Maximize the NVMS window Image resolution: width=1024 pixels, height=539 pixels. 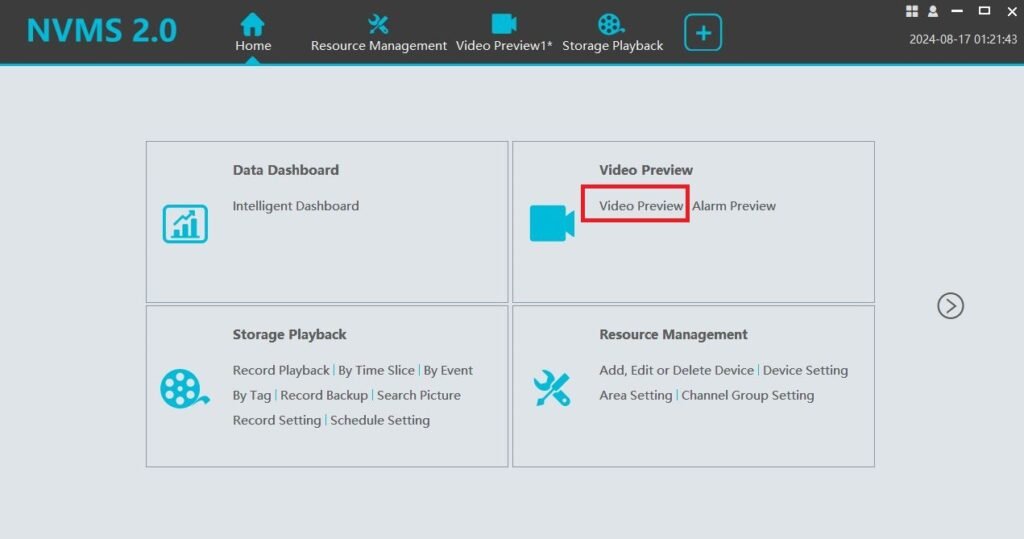point(984,11)
